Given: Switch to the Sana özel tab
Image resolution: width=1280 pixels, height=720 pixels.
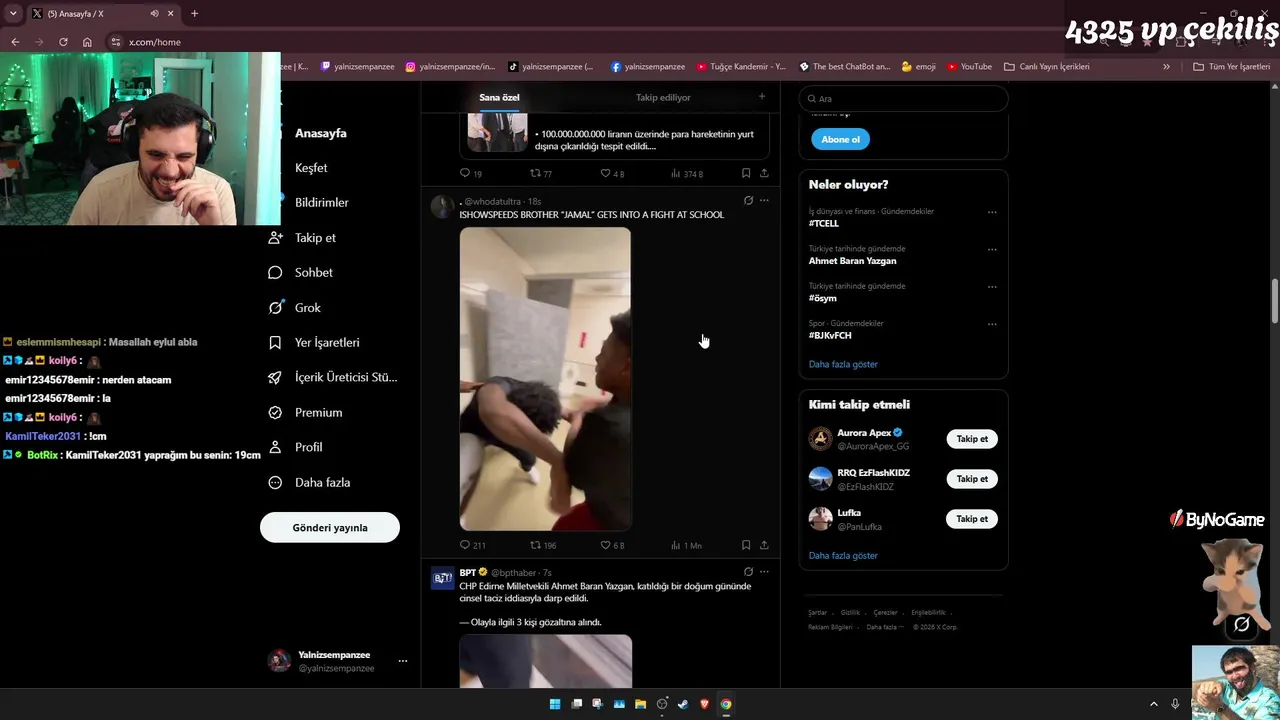Looking at the screenshot, I should point(499,97).
